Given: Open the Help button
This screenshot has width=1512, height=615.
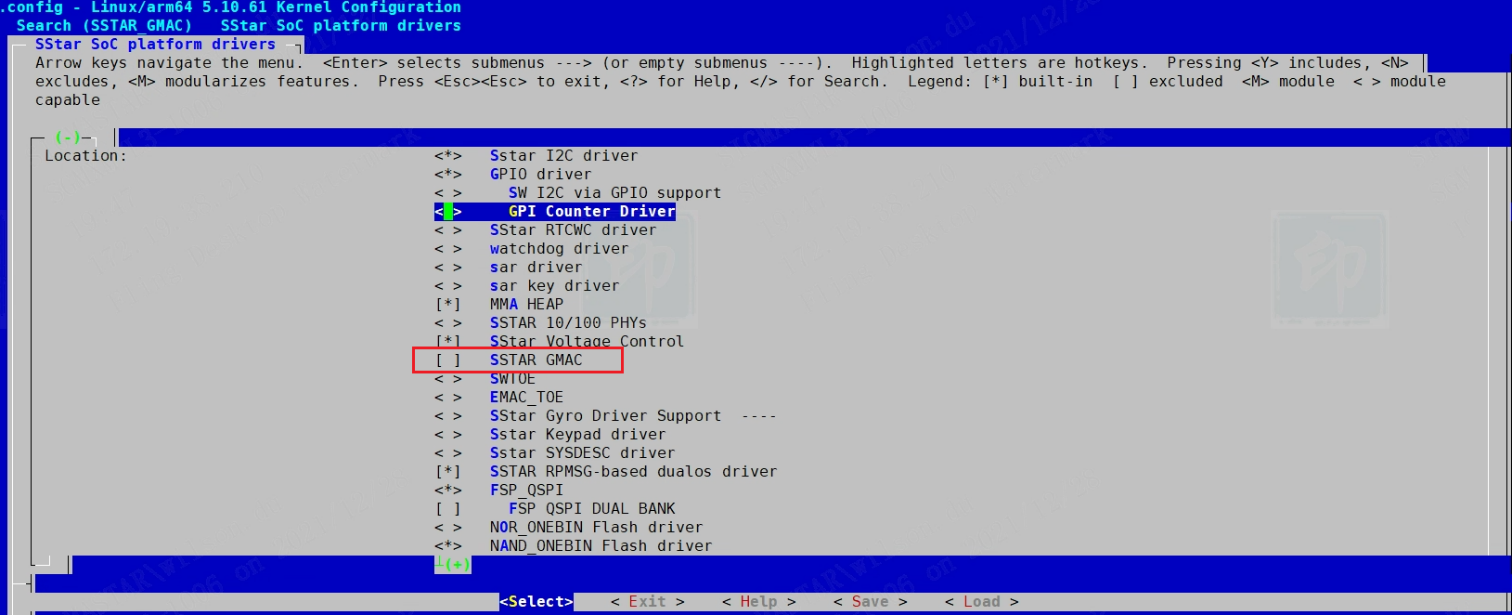Looking at the screenshot, I should click(759, 602).
